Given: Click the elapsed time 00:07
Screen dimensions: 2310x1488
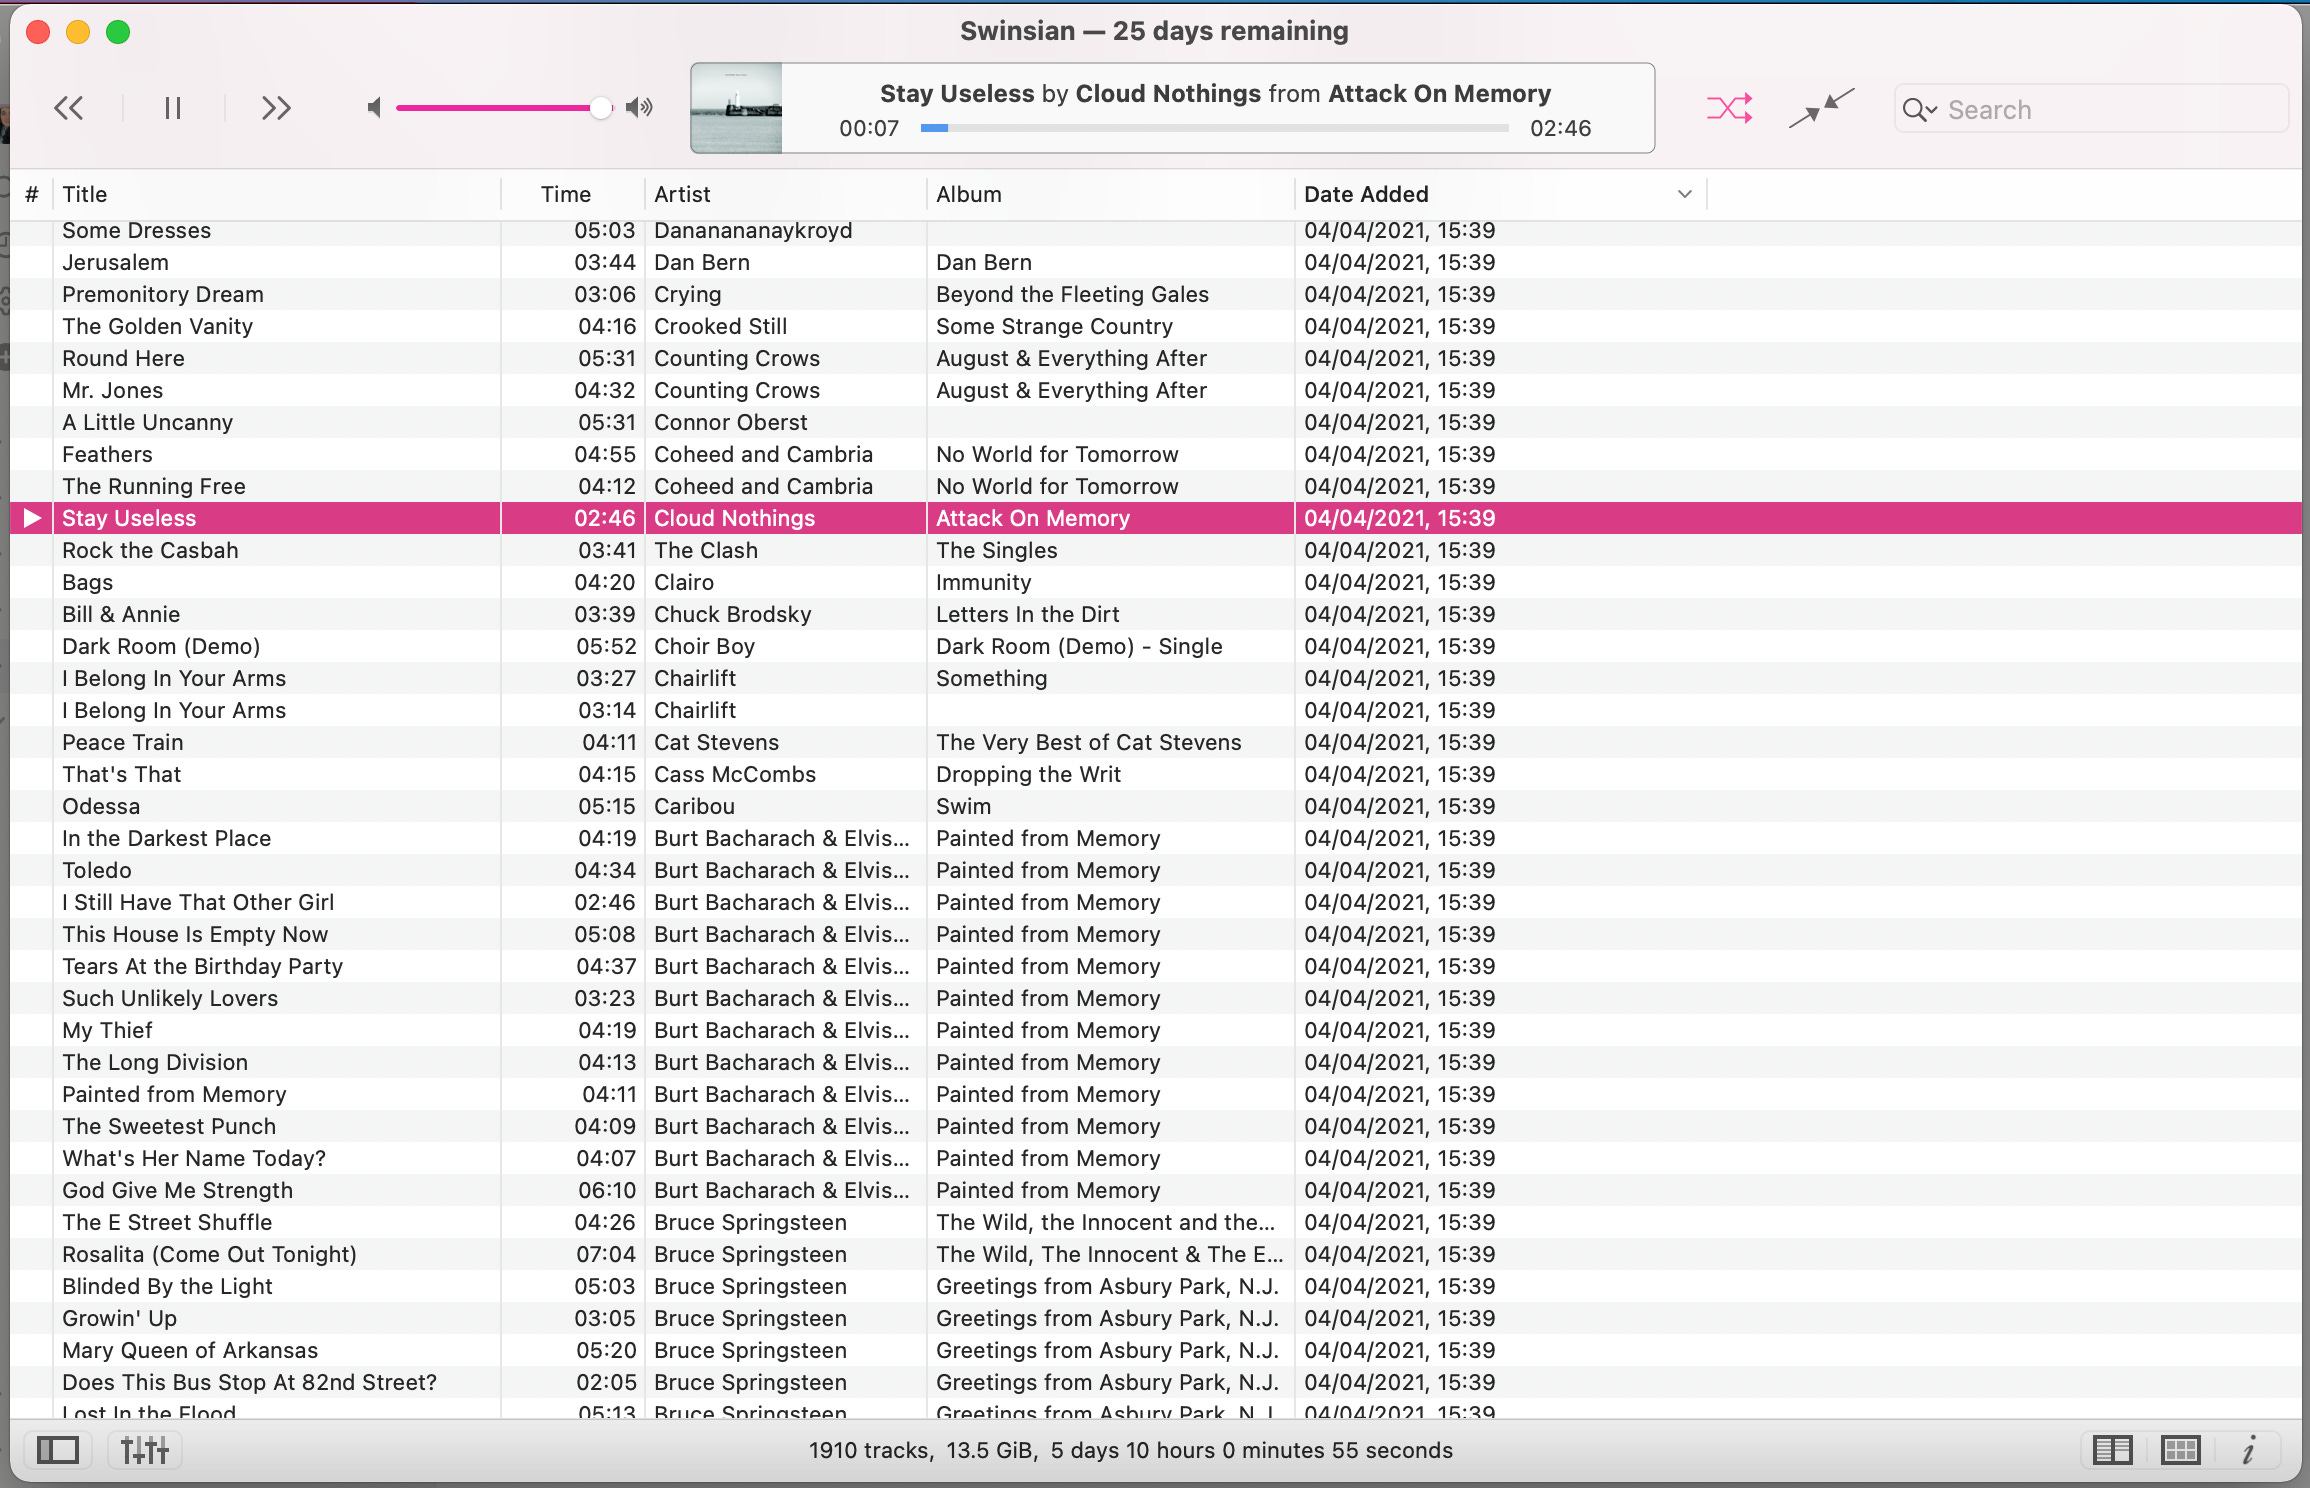Looking at the screenshot, I should pos(869,128).
